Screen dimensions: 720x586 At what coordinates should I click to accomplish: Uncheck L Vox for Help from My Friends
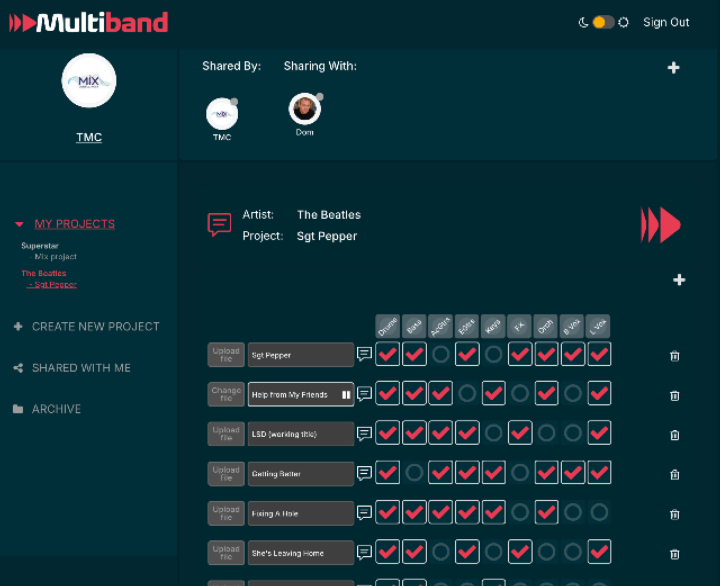599,394
